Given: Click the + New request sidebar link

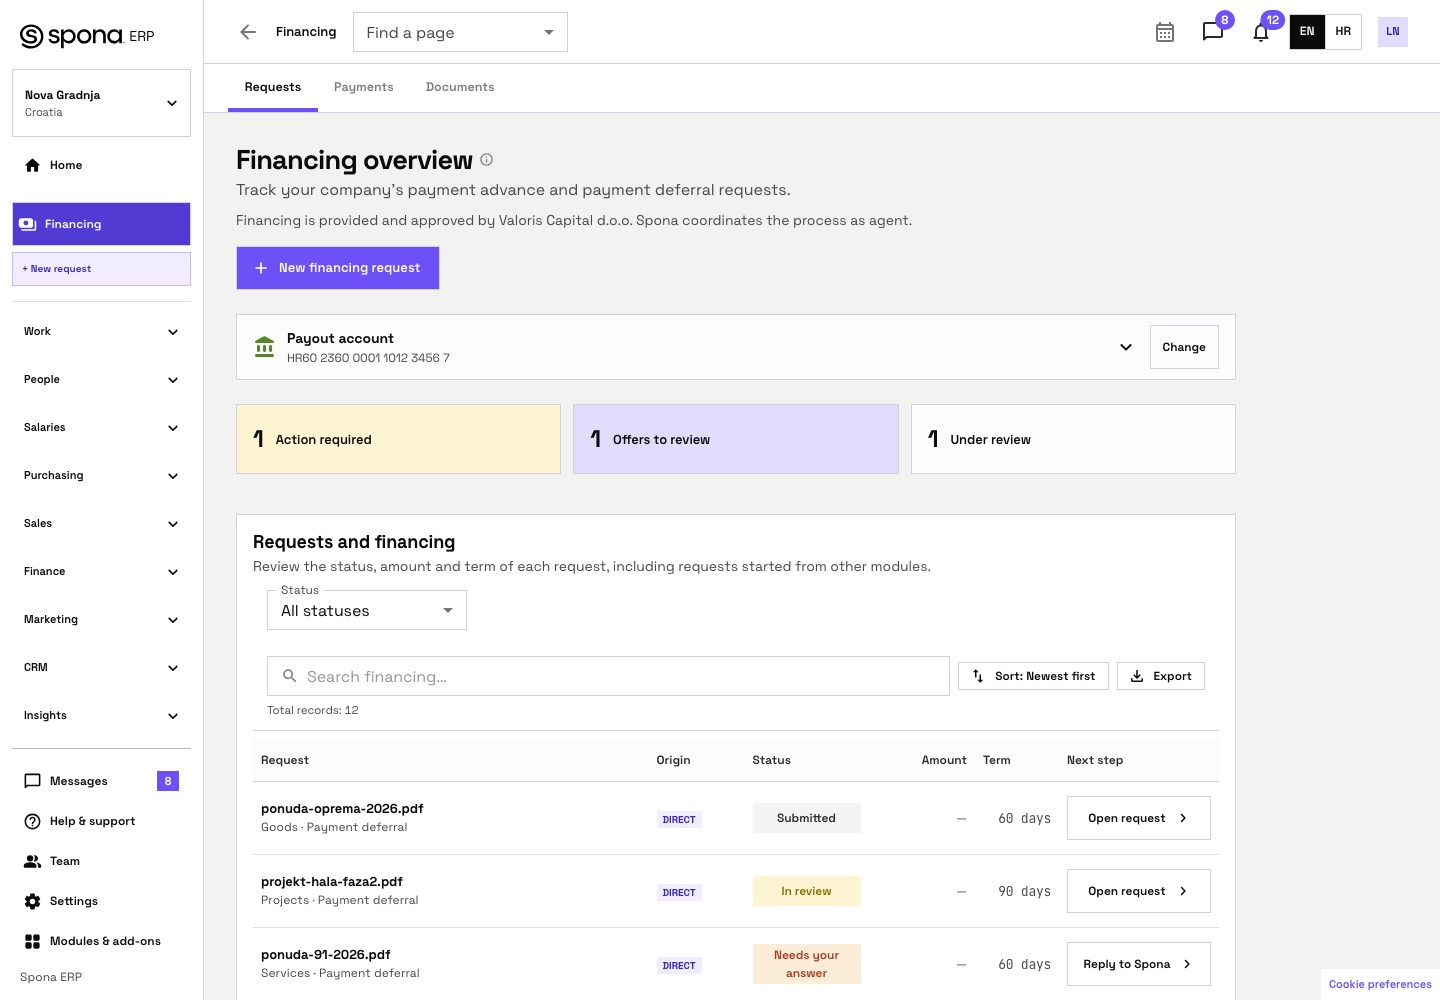Looking at the screenshot, I should tap(101, 269).
